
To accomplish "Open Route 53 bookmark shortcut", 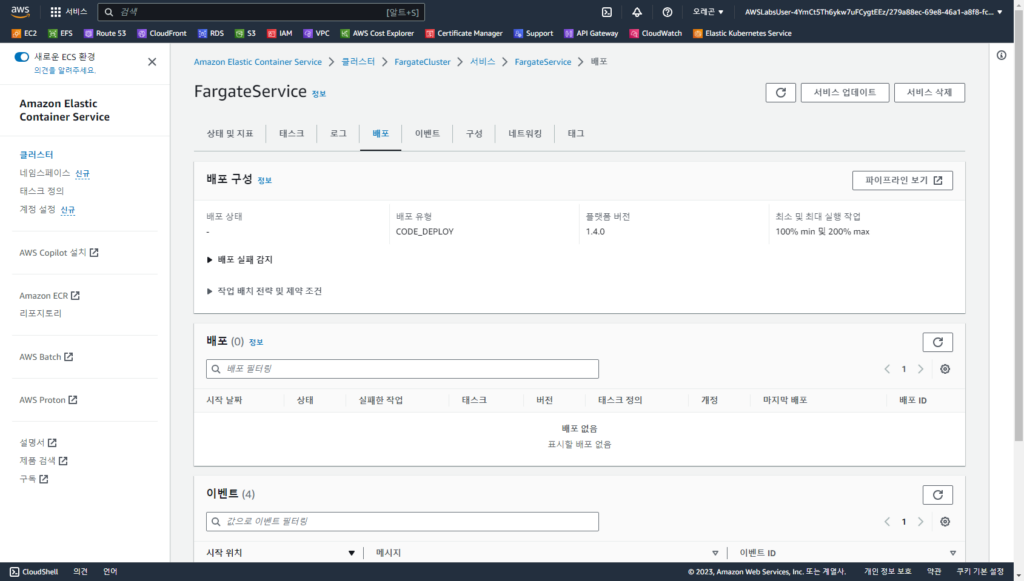I will click(x=105, y=33).
